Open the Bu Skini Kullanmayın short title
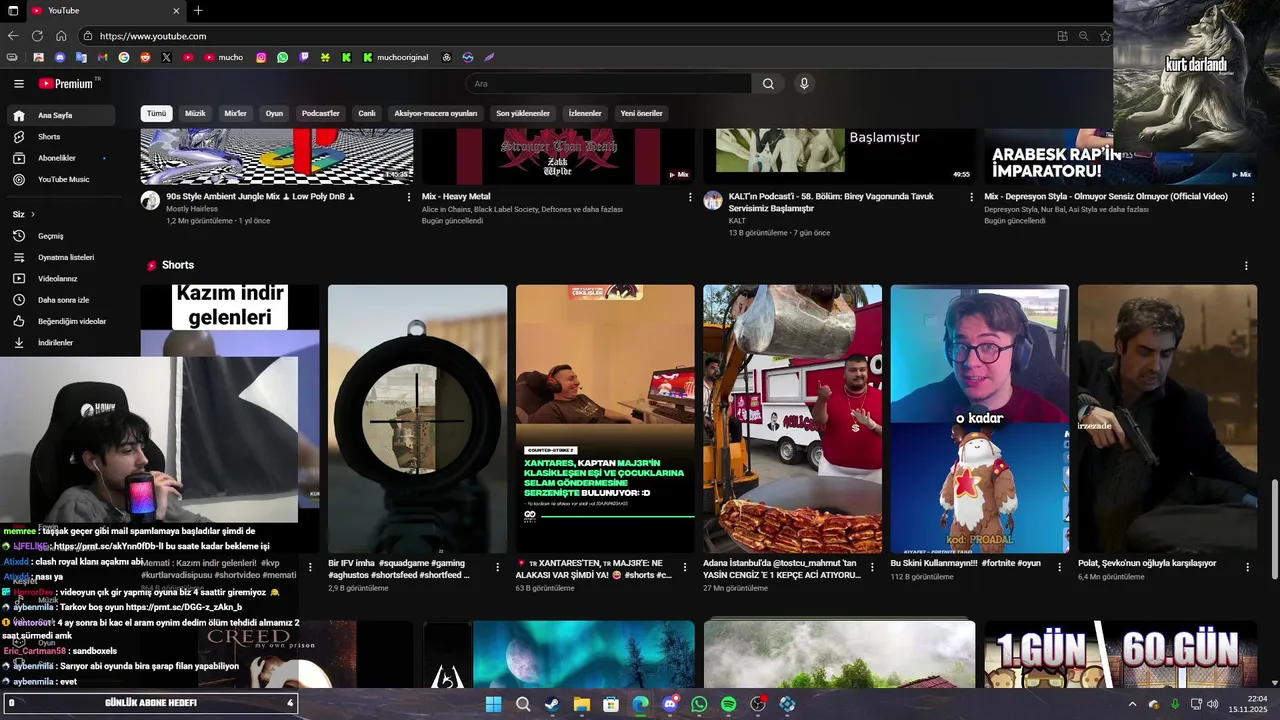1280x720 pixels. (965, 564)
